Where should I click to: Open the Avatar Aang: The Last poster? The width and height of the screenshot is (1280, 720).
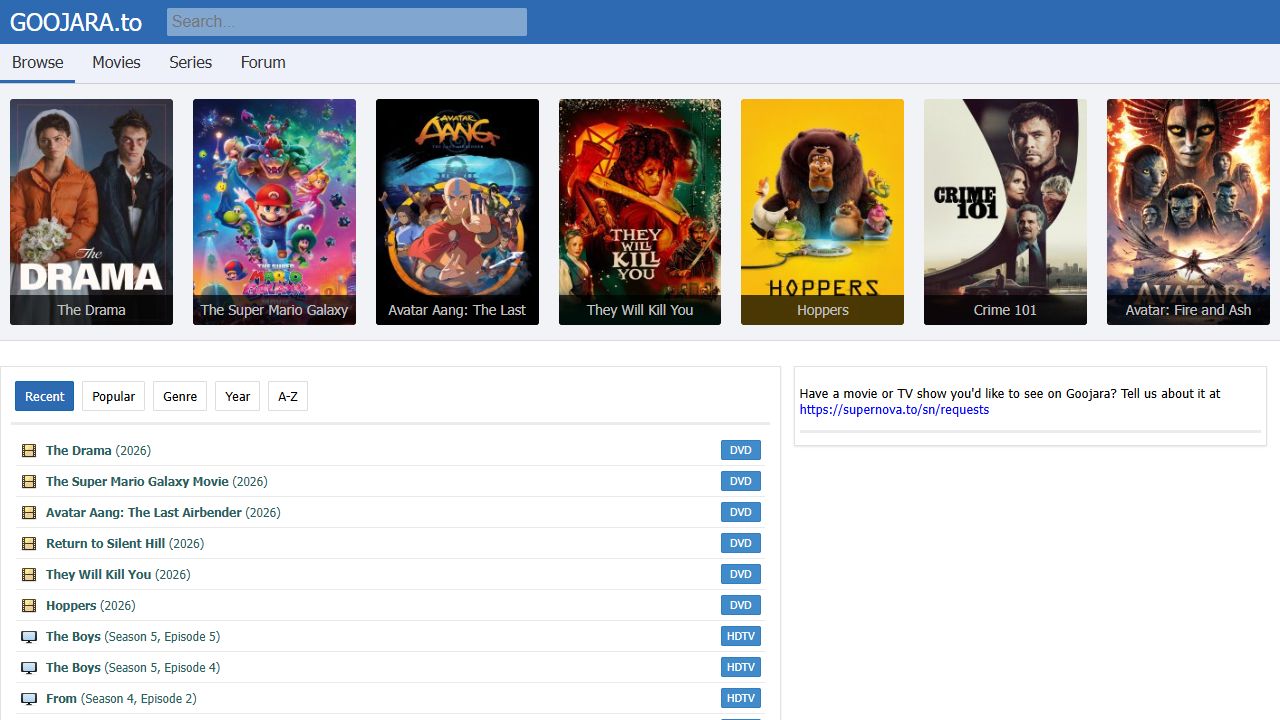457,212
